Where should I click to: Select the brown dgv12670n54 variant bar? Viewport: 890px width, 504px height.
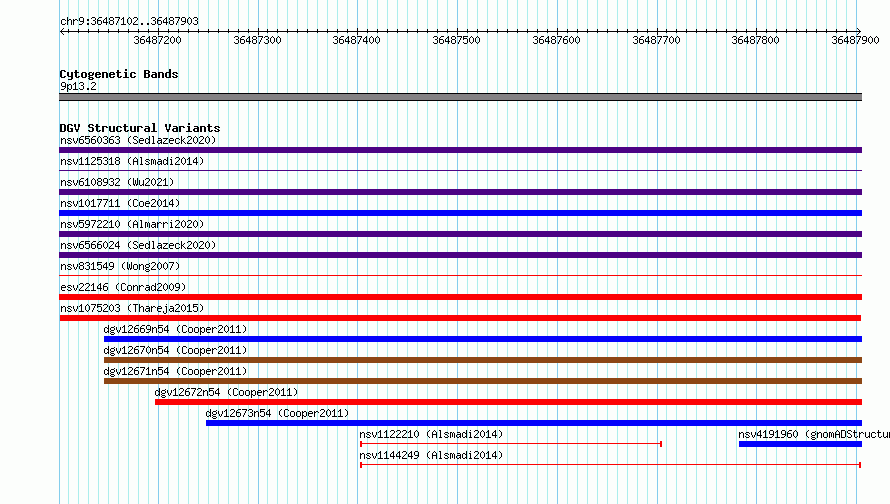coord(483,360)
